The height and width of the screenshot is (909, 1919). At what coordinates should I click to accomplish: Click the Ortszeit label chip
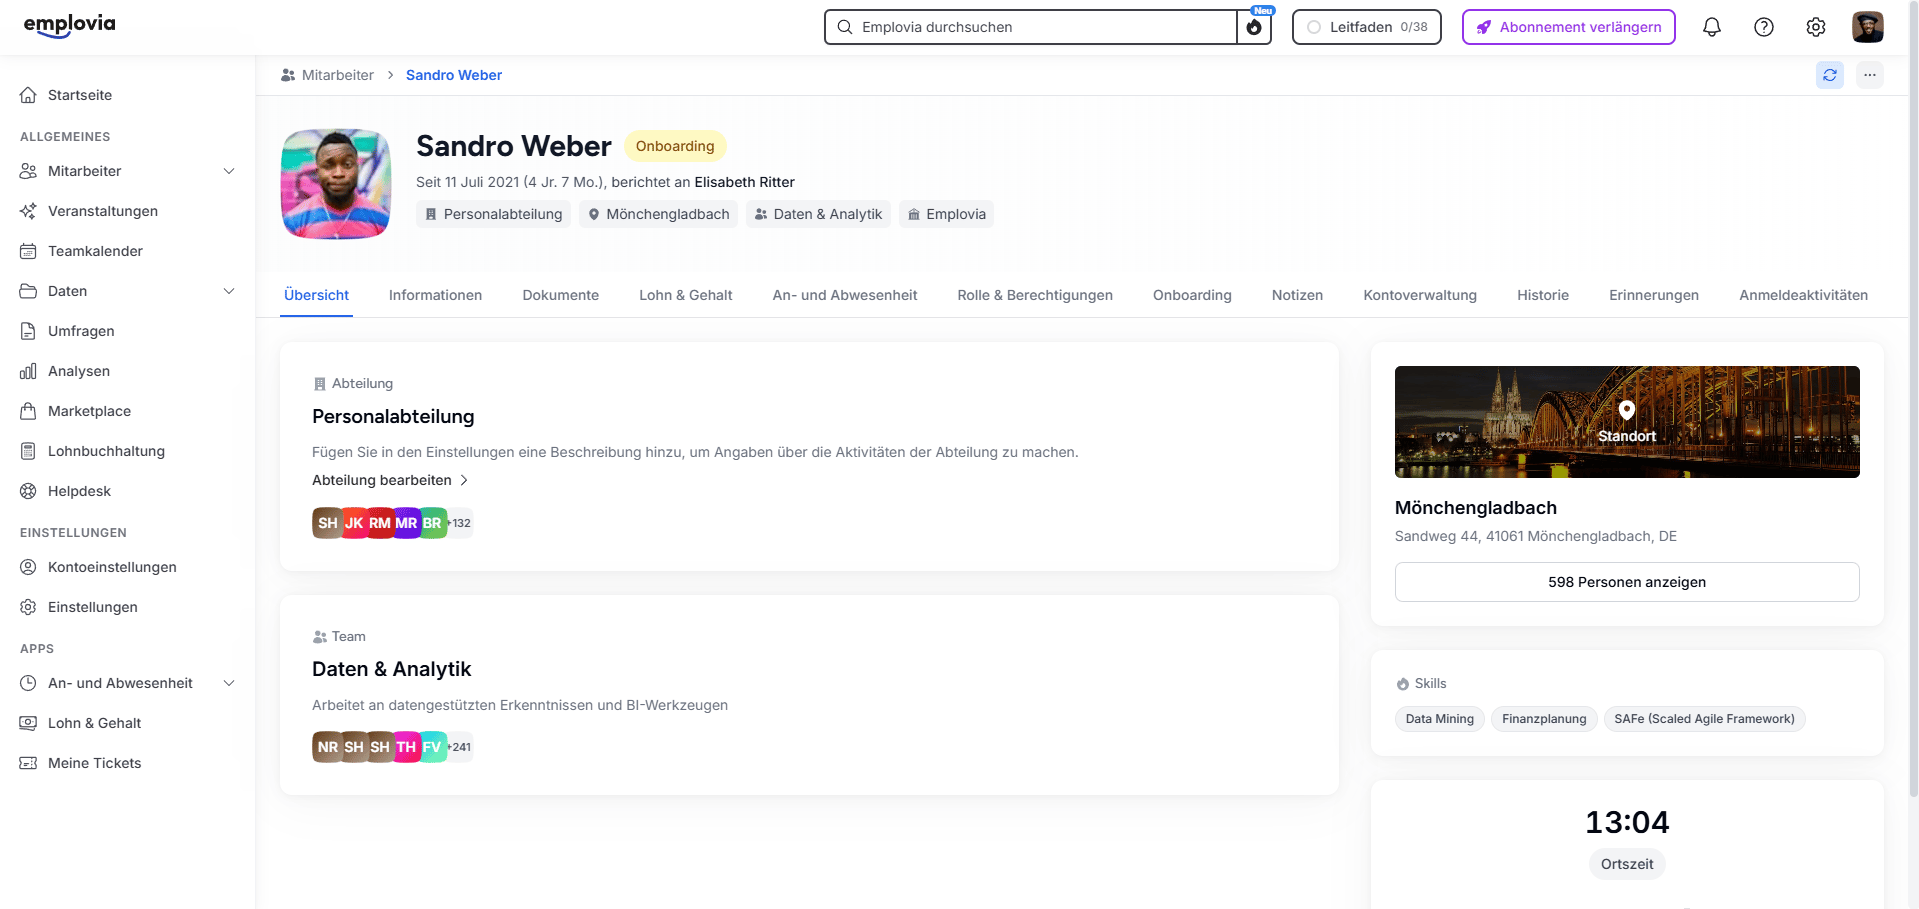(1627, 864)
